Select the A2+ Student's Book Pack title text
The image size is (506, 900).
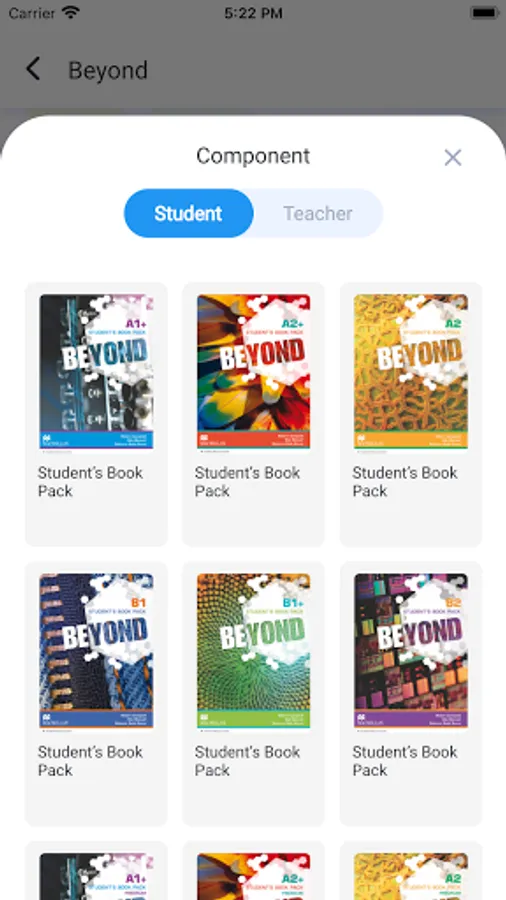[x=247, y=482]
